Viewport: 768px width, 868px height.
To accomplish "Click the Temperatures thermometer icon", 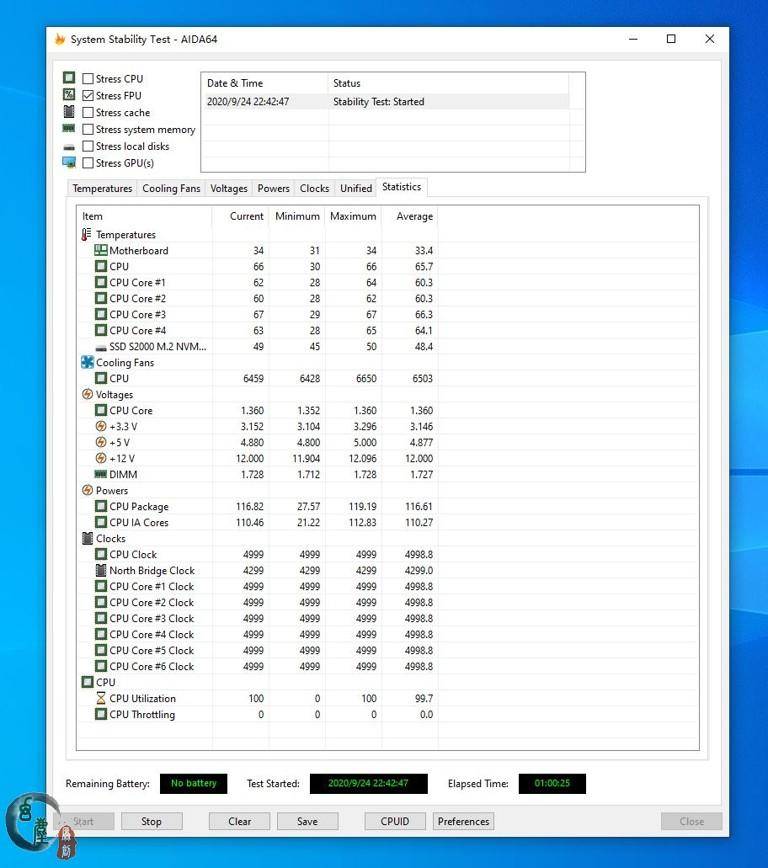I will (x=86, y=234).
